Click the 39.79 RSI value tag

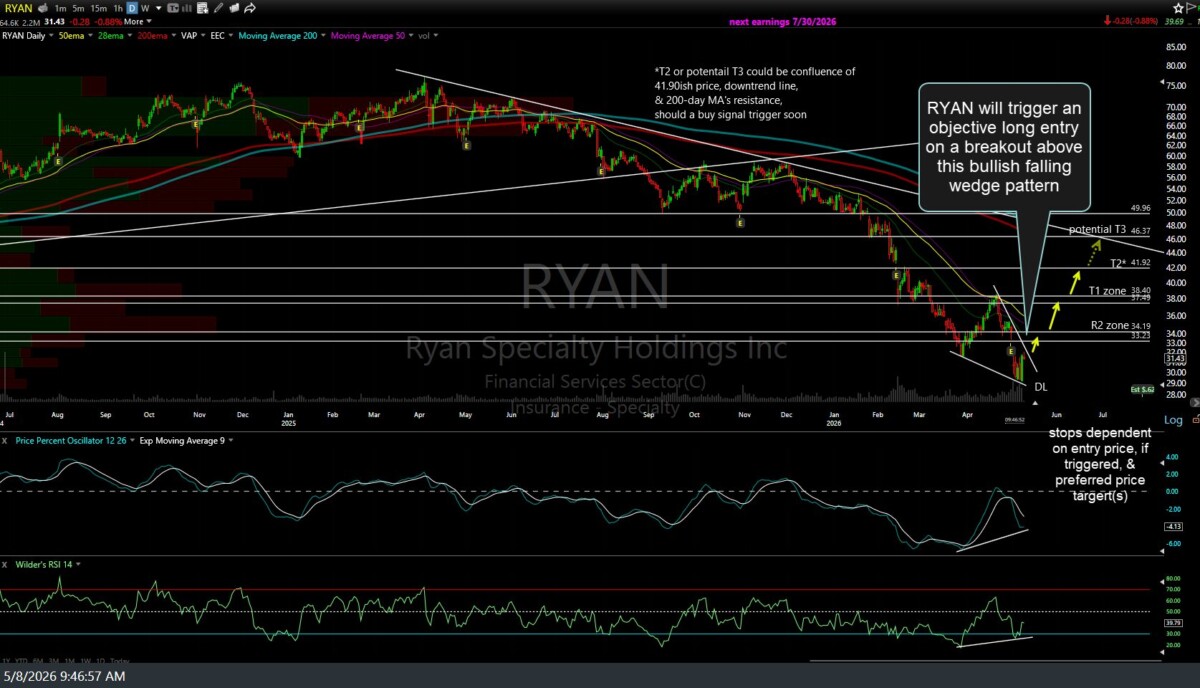(x=1173, y=623)
